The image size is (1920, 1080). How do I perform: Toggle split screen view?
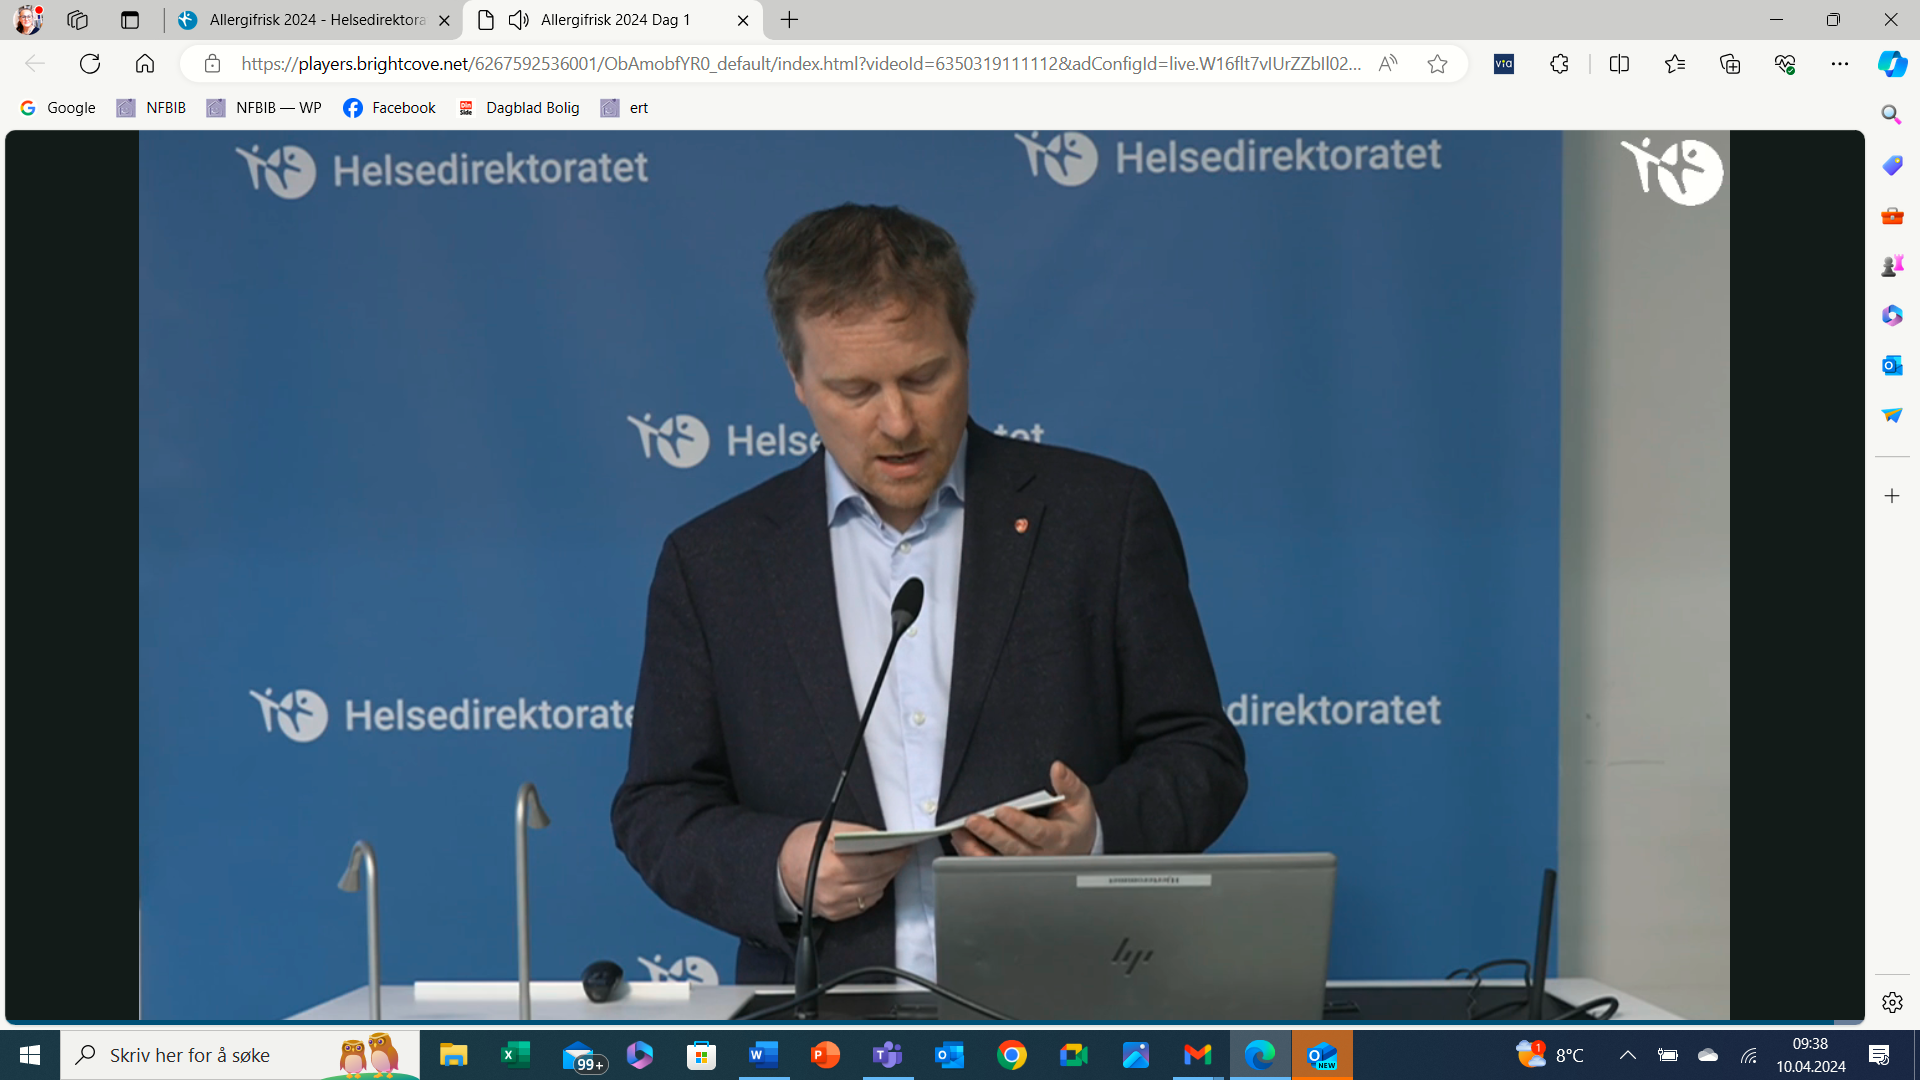(x=1619, y=64)
